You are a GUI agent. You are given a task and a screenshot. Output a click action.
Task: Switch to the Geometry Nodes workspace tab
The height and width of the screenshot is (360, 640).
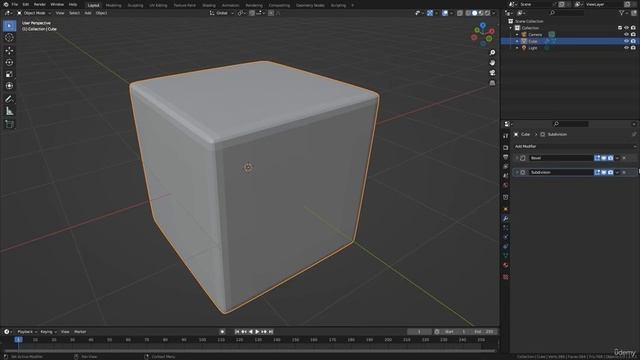(310, 5)
